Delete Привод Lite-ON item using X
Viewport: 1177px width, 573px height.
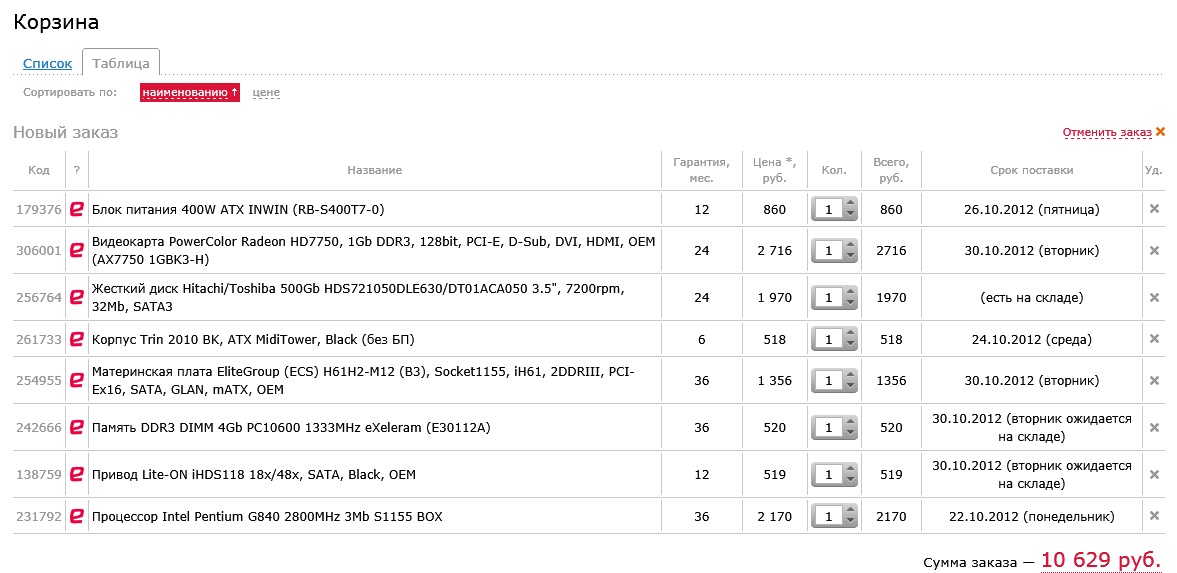click(x=1153, y=475)
